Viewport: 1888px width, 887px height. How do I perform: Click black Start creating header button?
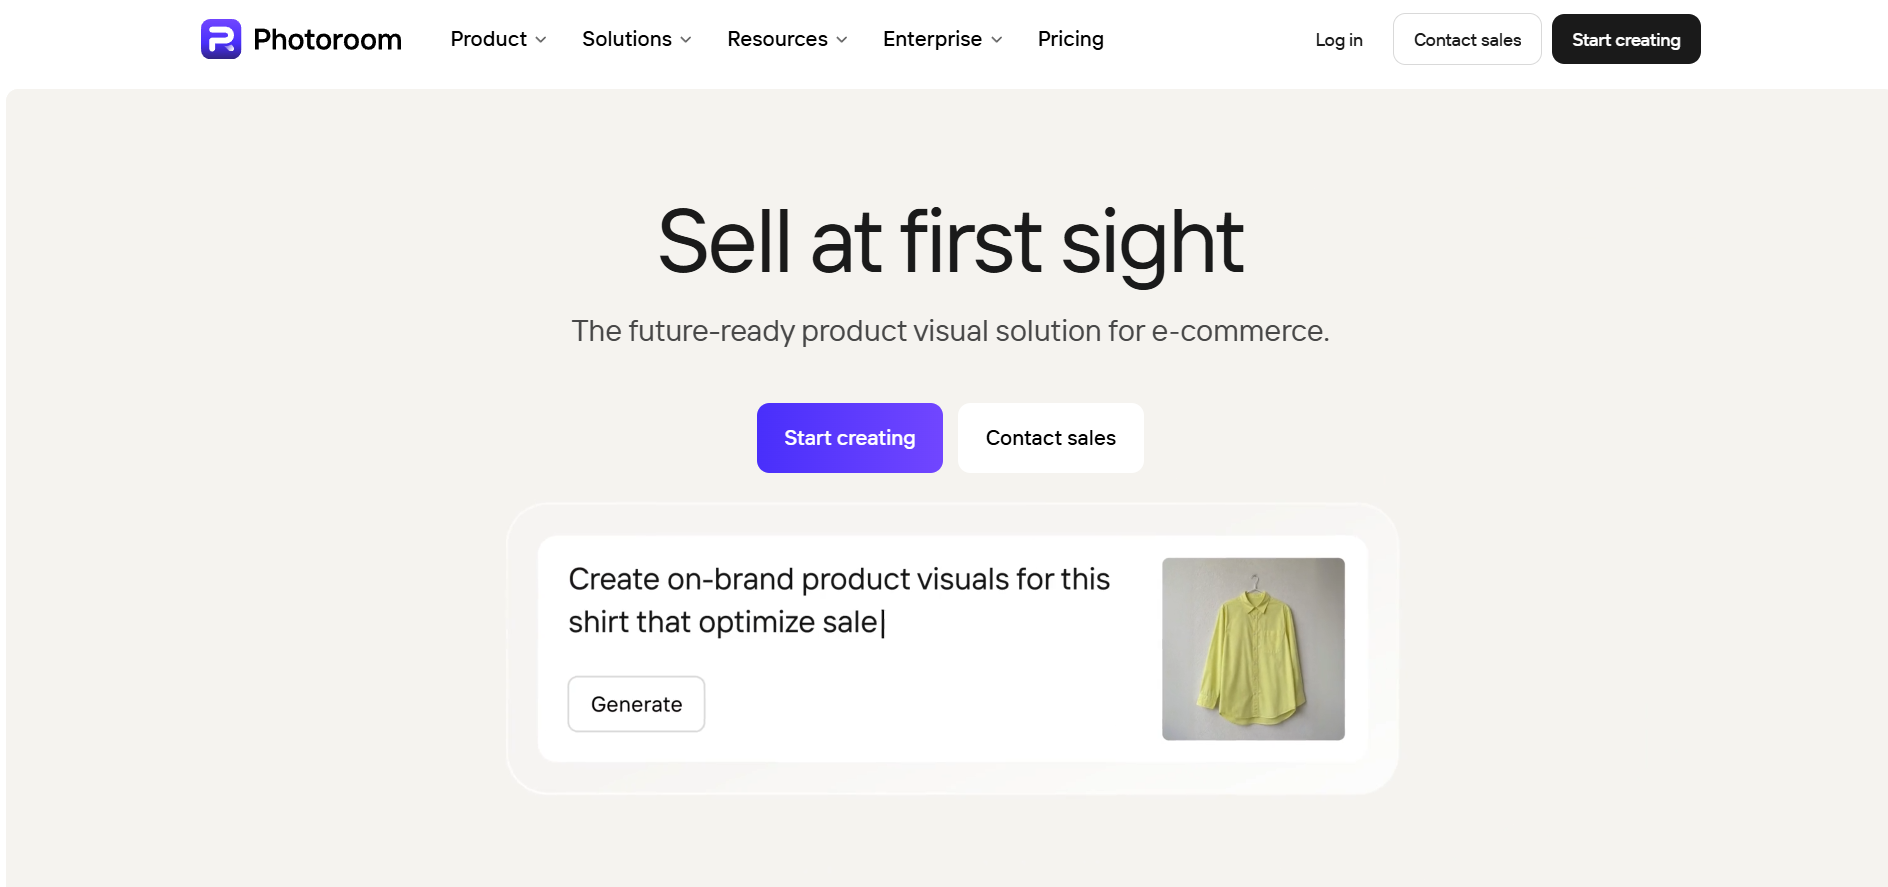tap(1626, 39)
